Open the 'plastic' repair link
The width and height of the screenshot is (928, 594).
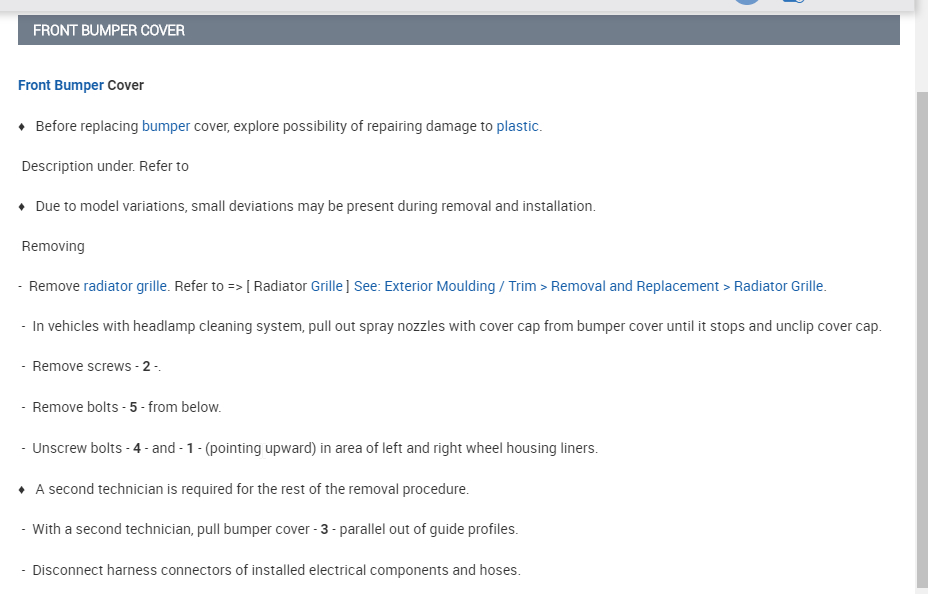(517, 126)
